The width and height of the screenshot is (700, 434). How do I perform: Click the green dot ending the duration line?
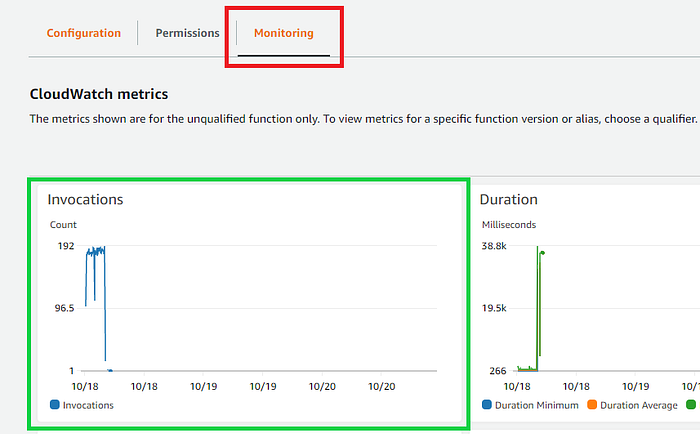[x=542, y=253]
